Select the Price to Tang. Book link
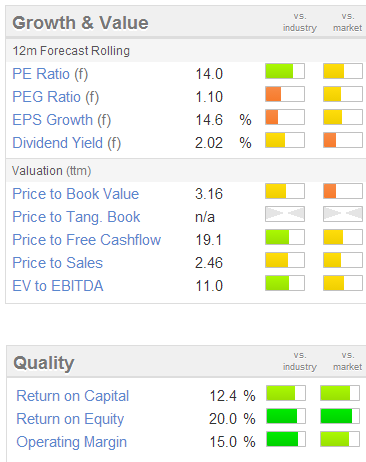The width and height of the screenshot is (366, 462). pos(76,217)
